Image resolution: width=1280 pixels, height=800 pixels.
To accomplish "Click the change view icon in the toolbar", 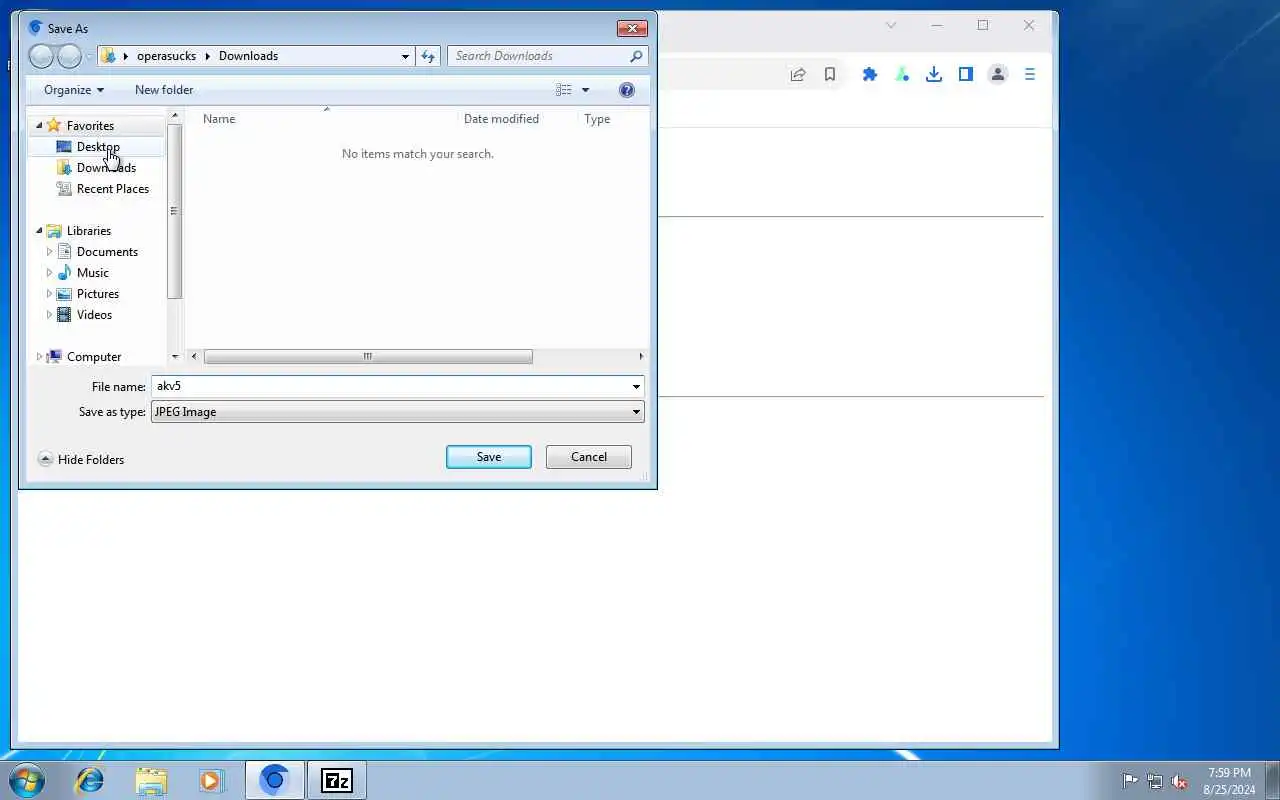I will click(564, 90).
